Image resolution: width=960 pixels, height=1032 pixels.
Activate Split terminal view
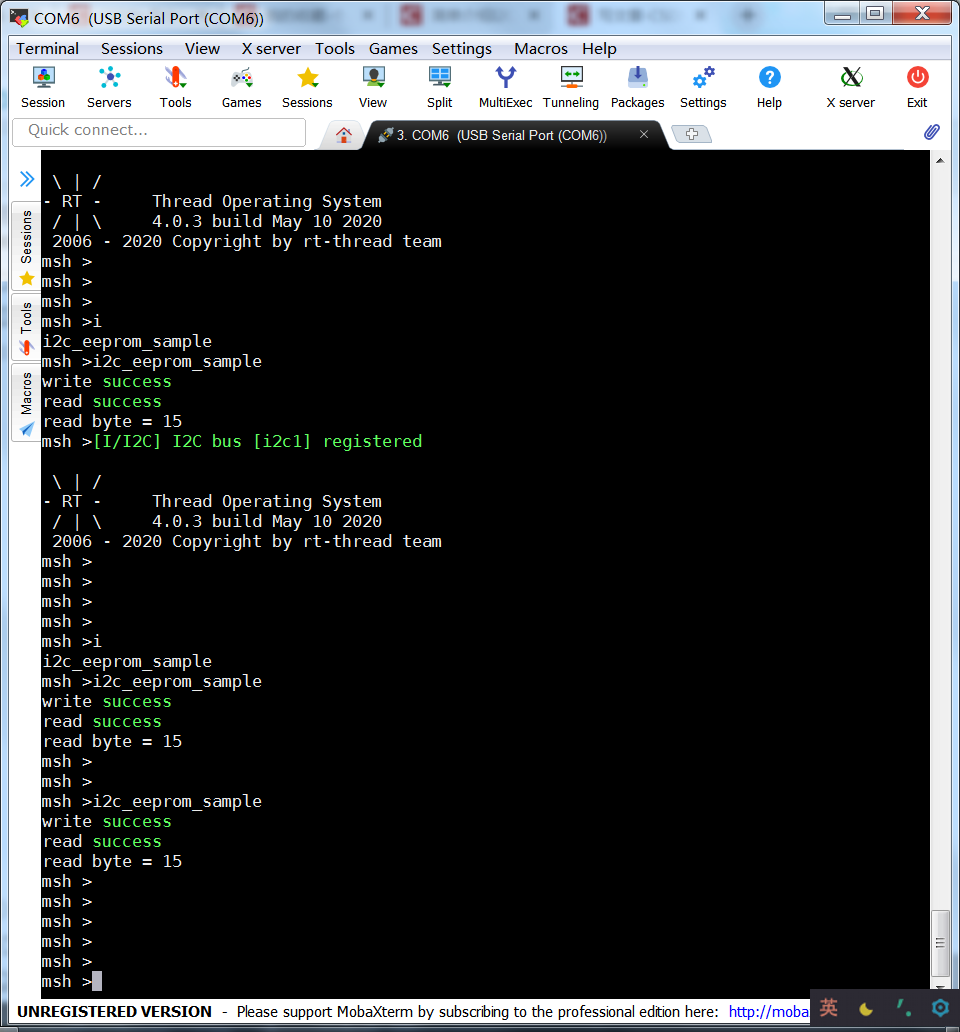[x=439, y=86]
